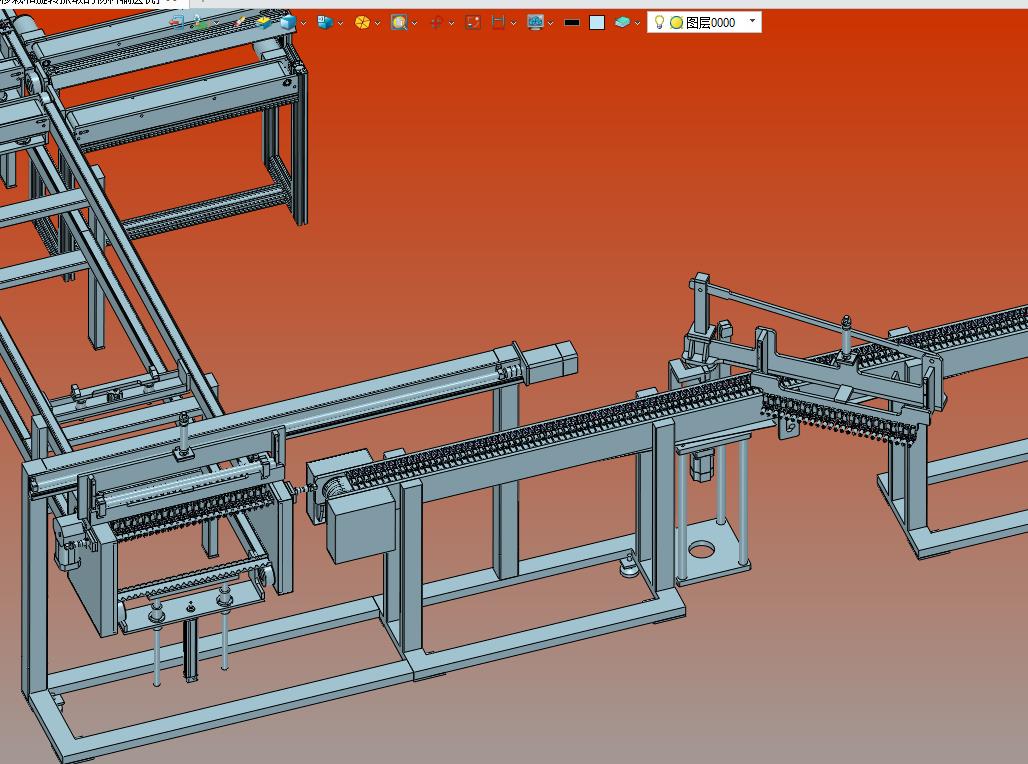Toggle the light bulb layer visibility
Image resolution: width=1028 pixels, height=764 pixels.
(660, 22)
